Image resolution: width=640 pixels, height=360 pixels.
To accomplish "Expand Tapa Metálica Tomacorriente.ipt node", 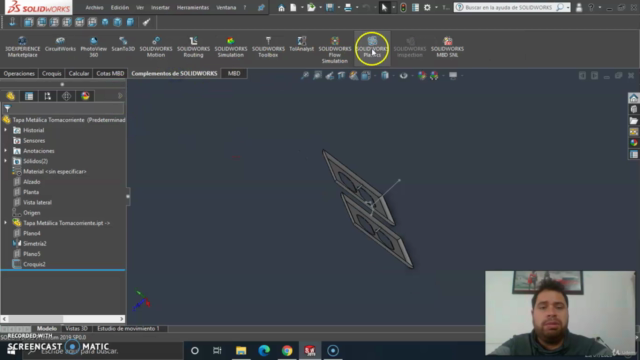I will tap(6, 223).
